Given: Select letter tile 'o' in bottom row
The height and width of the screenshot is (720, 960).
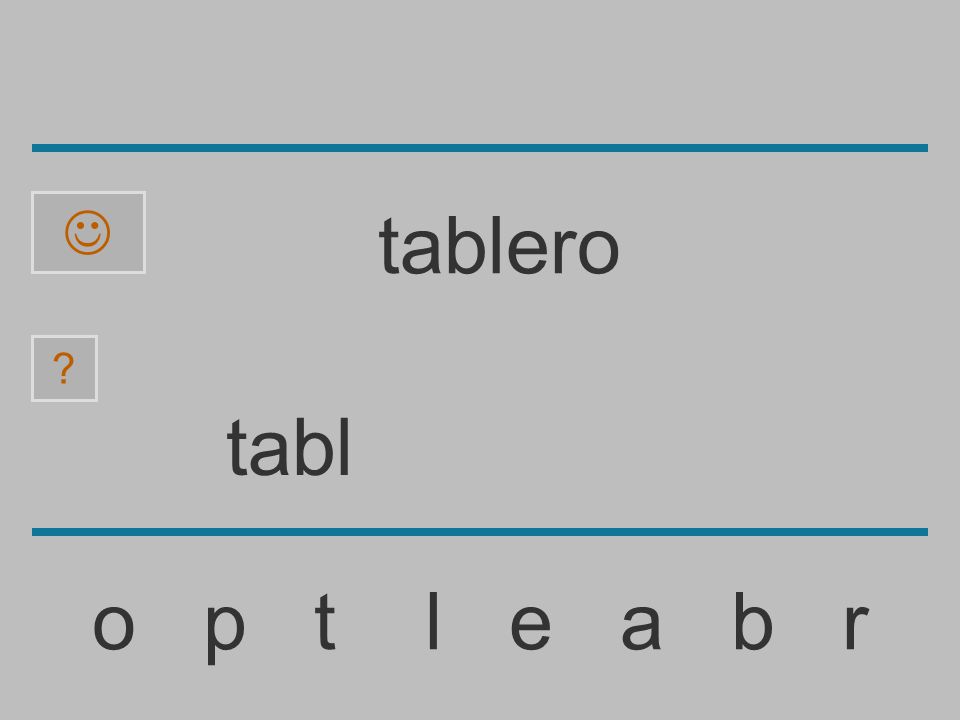Looking at the screenshot, I should click(114, 626).
